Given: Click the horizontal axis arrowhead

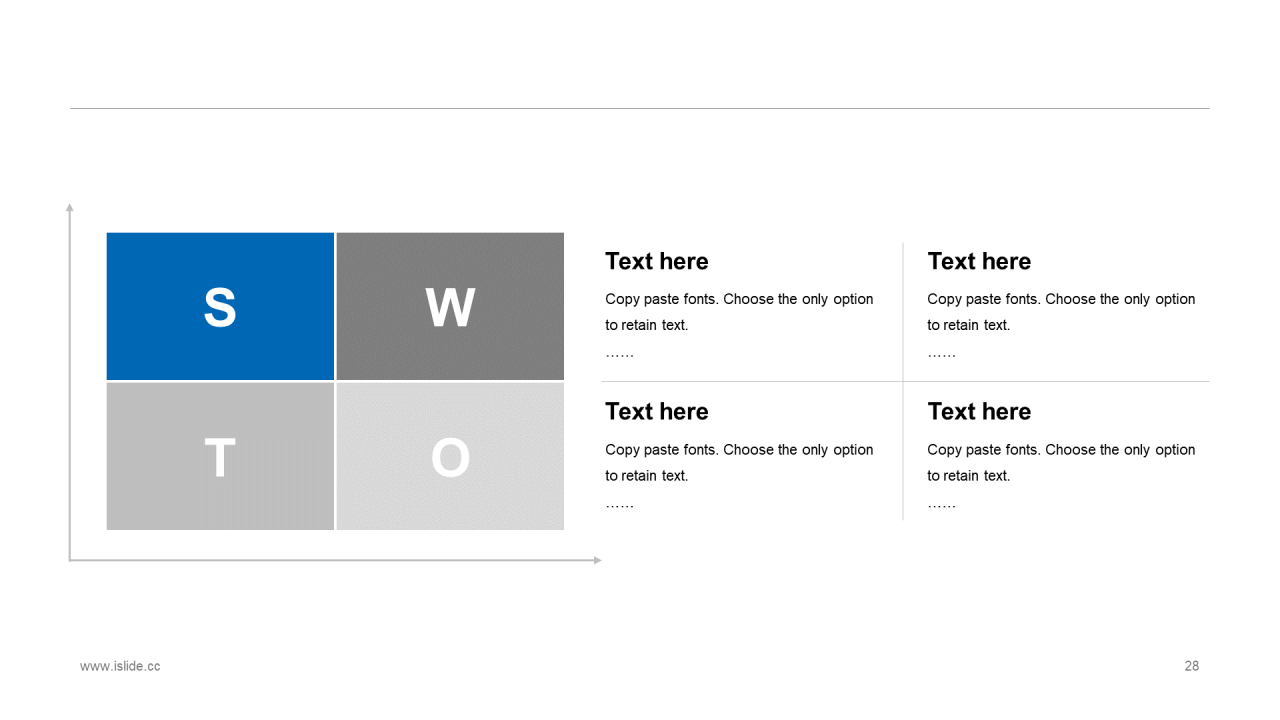Looking at the screenshot, I should (x=597, y=560).
